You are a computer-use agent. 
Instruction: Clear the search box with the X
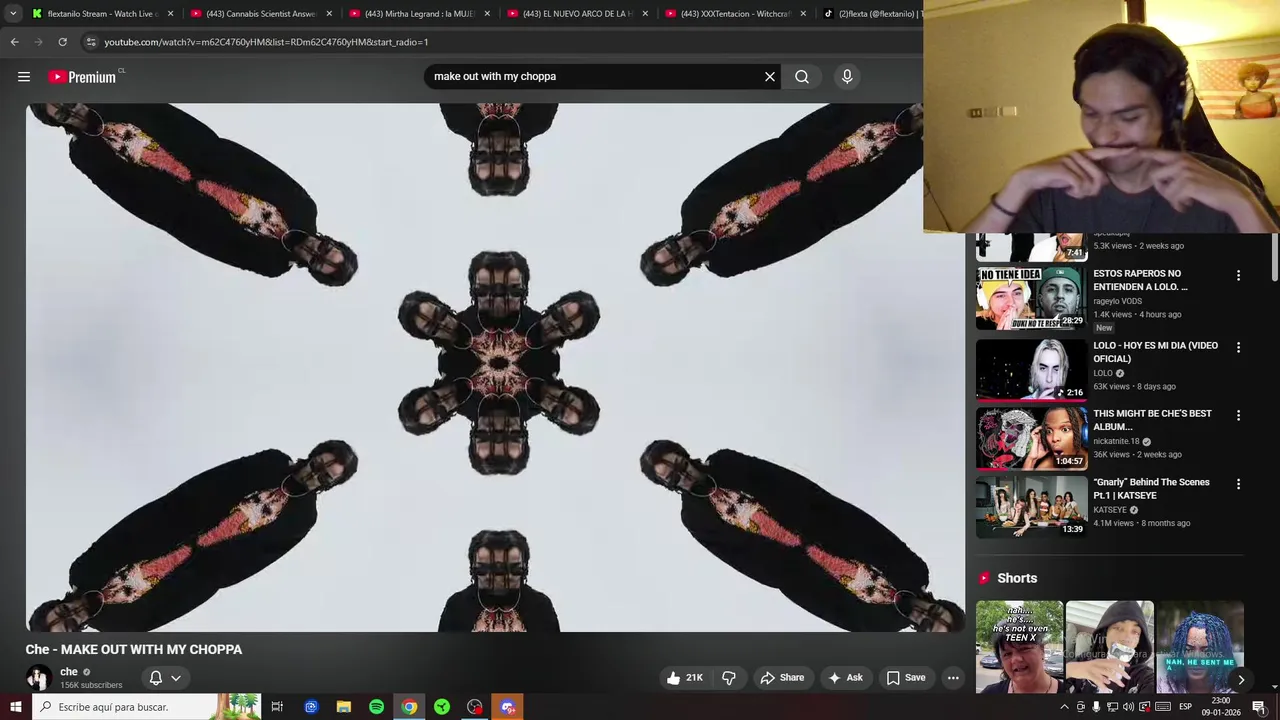pos(770,76)
